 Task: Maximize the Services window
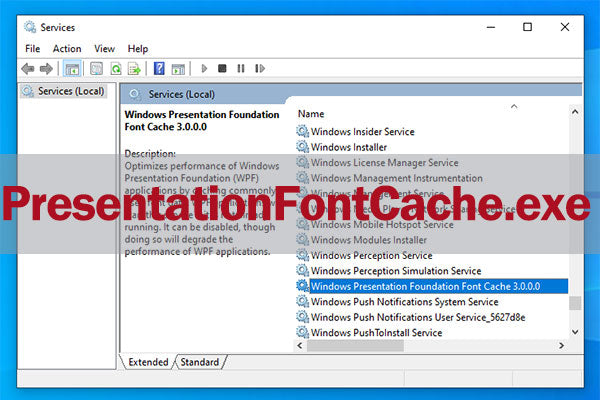[x=527, y=27]
